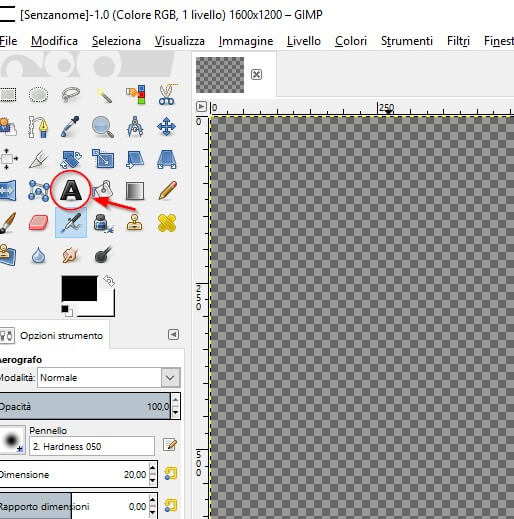Image resolution: width=514 pixels, height=519 pixels.
Task: Select the Paintbrush tool
Action: click(x=7, y=223)
